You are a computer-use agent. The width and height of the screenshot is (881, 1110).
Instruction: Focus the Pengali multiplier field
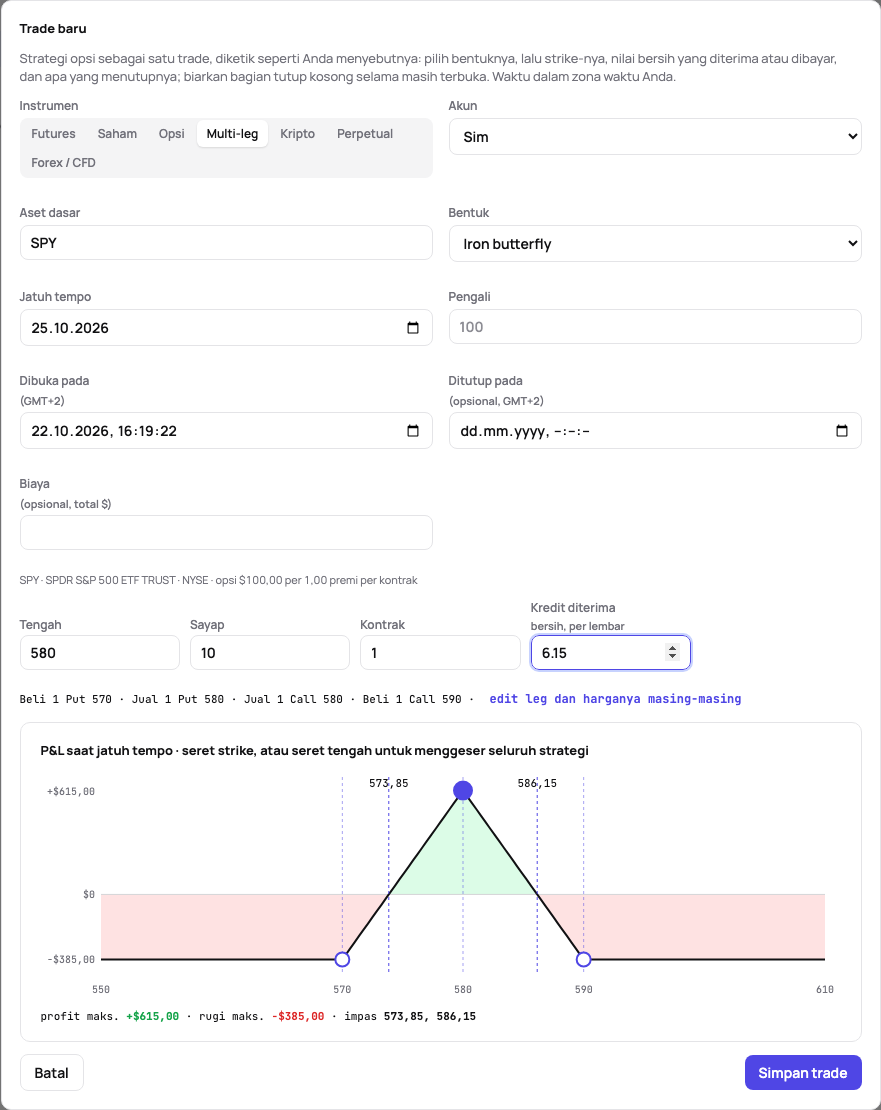coord(655,327)
